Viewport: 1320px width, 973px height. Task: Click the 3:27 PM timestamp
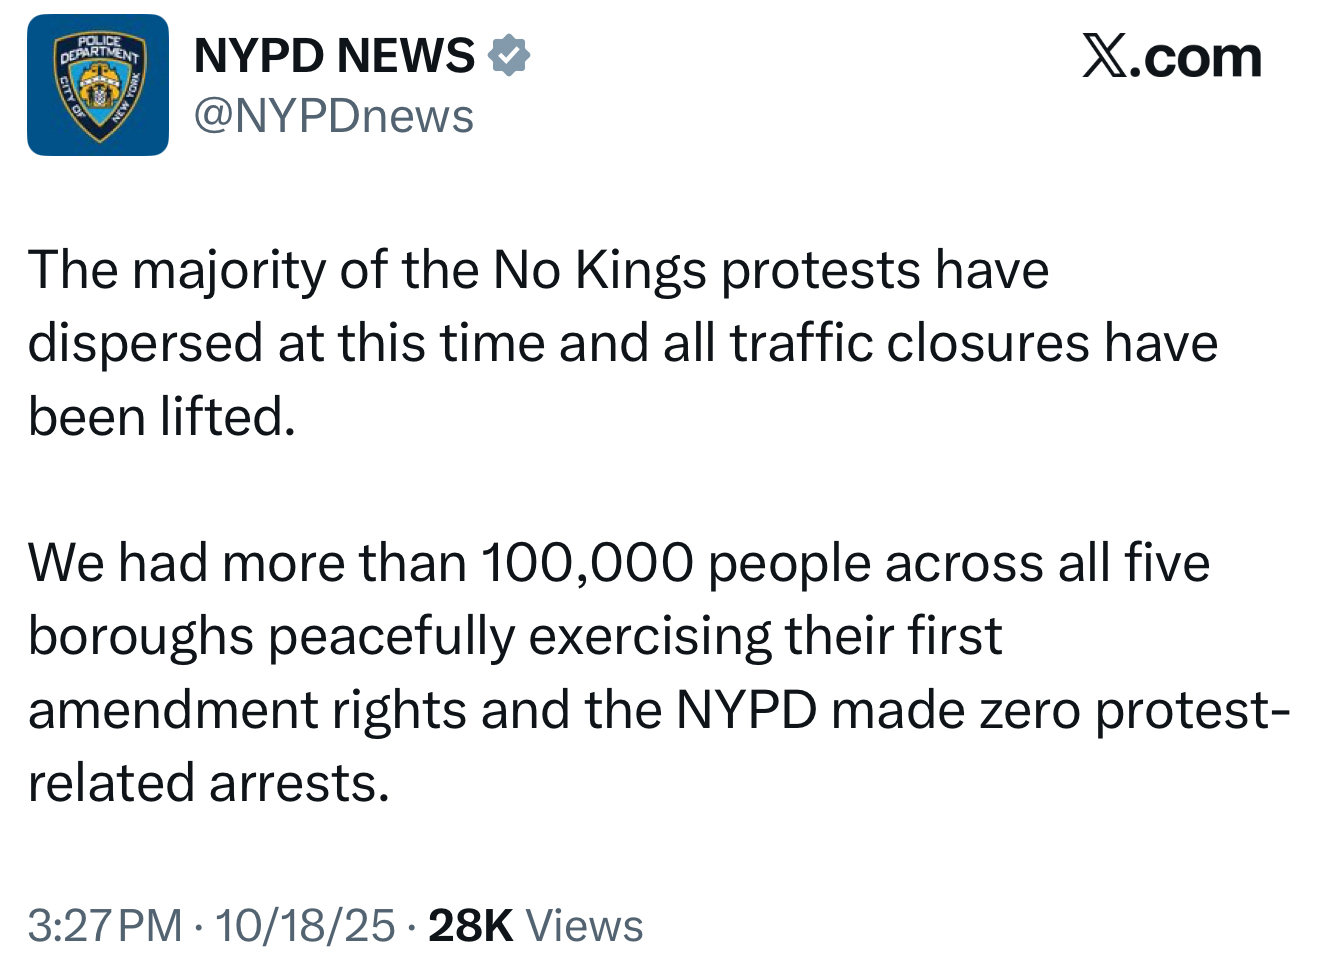(105, 925)
